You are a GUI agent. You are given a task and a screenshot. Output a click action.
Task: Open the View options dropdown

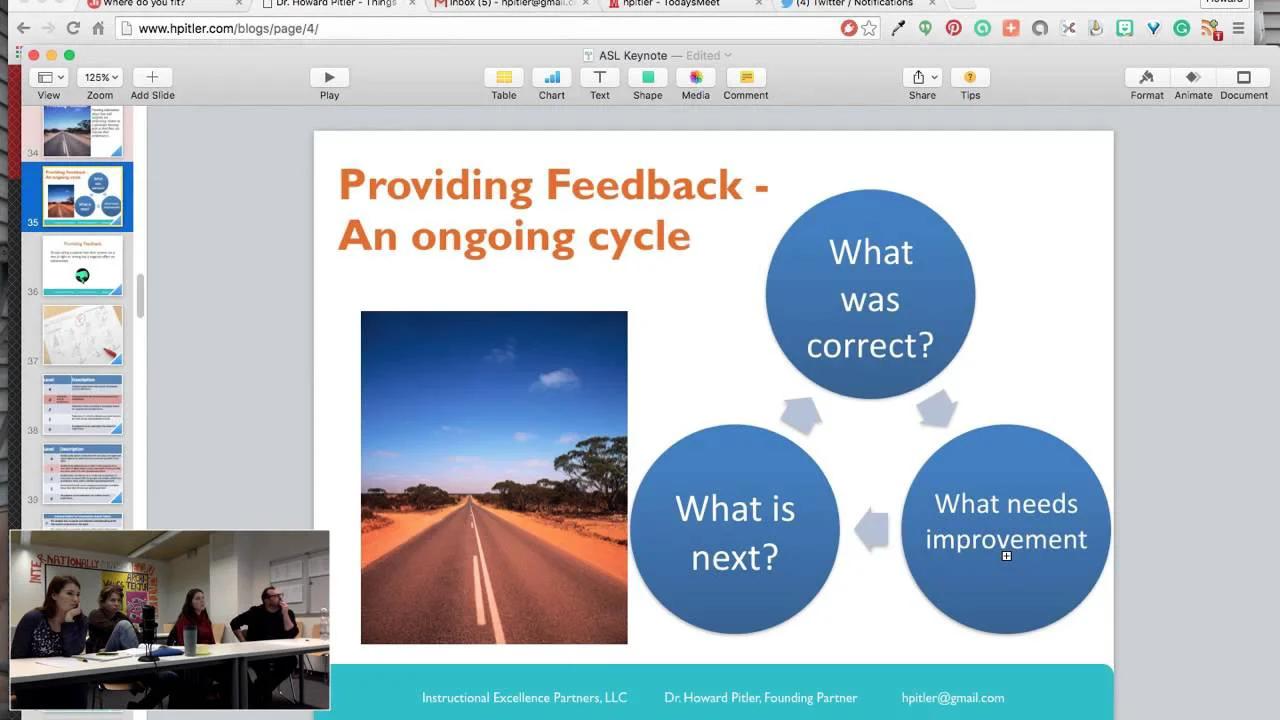[48, 77]
